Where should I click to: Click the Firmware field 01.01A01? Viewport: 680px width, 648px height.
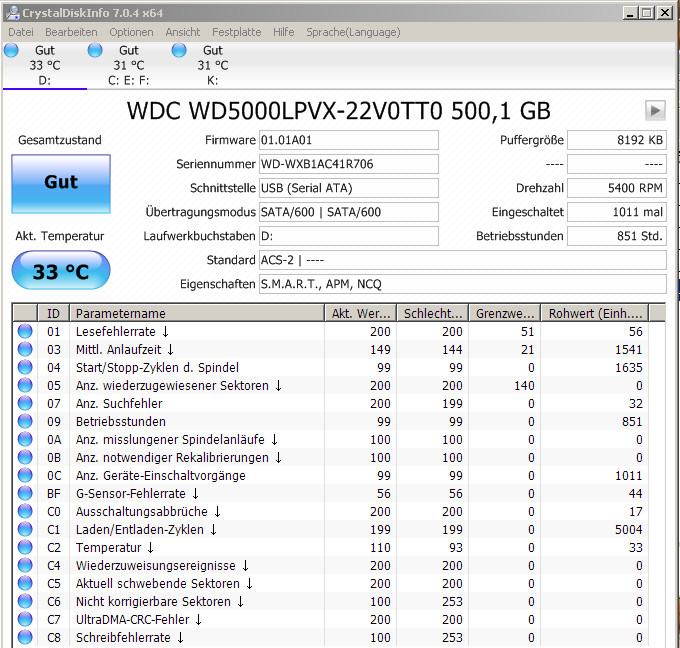349,140
